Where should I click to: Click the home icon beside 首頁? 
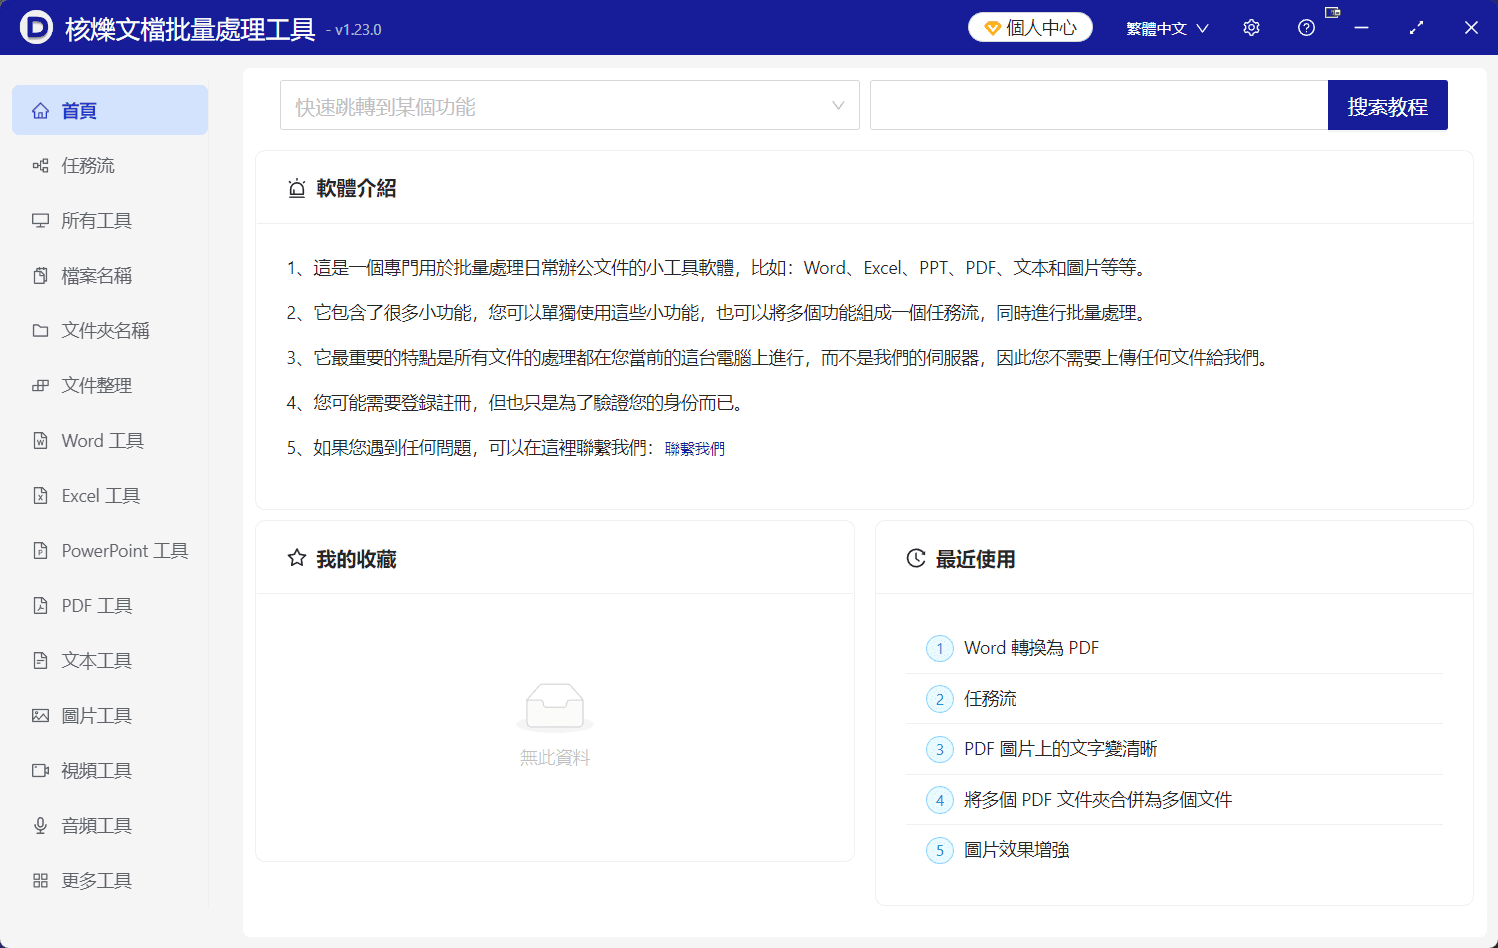[40, 111]
